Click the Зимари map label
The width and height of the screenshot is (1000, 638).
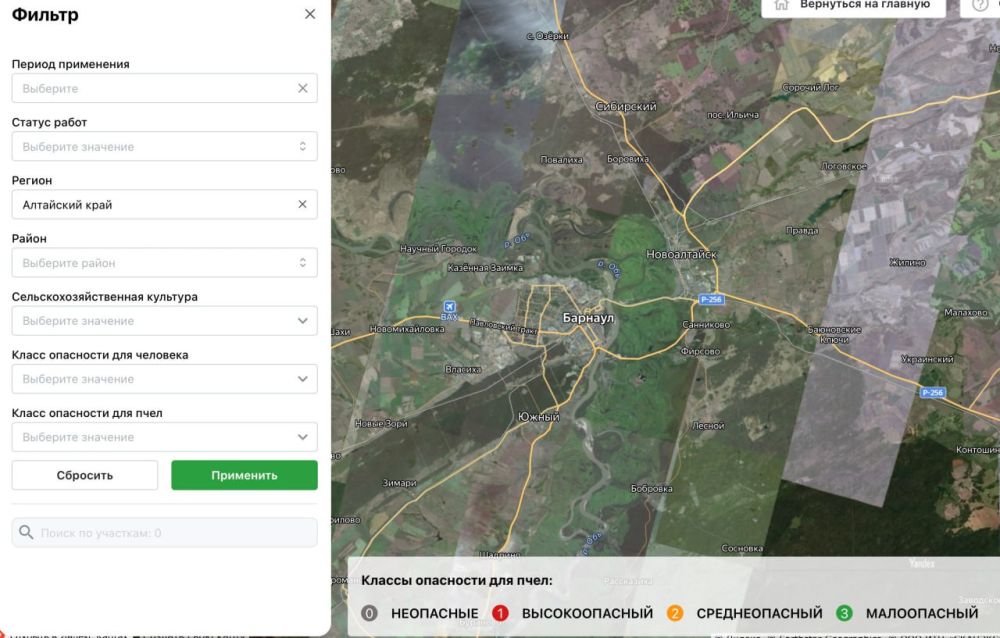399,482
